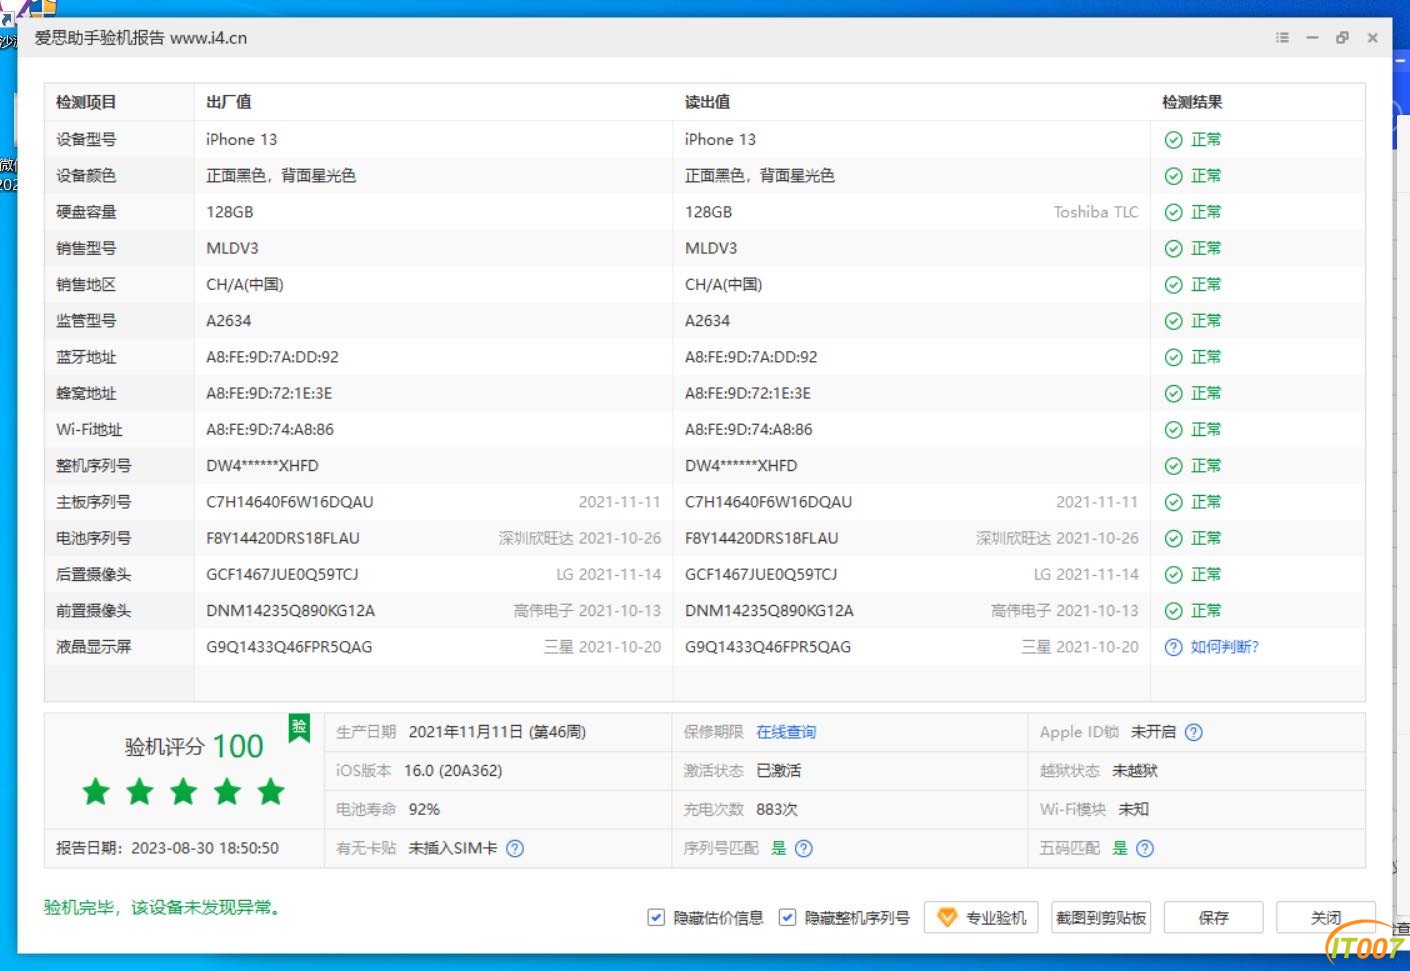Open 在线查询 warranty lookup link
This screenshot has height=971, width=1410.
(x=786, y=732)
